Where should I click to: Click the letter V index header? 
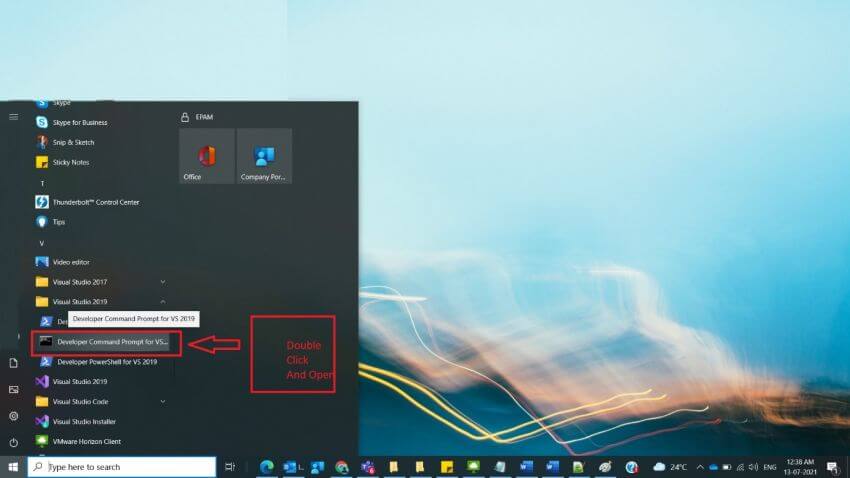point(42,243)
